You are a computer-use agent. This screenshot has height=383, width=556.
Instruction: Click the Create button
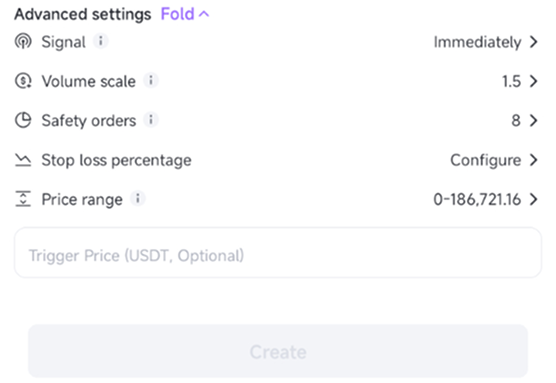(278, 351)
